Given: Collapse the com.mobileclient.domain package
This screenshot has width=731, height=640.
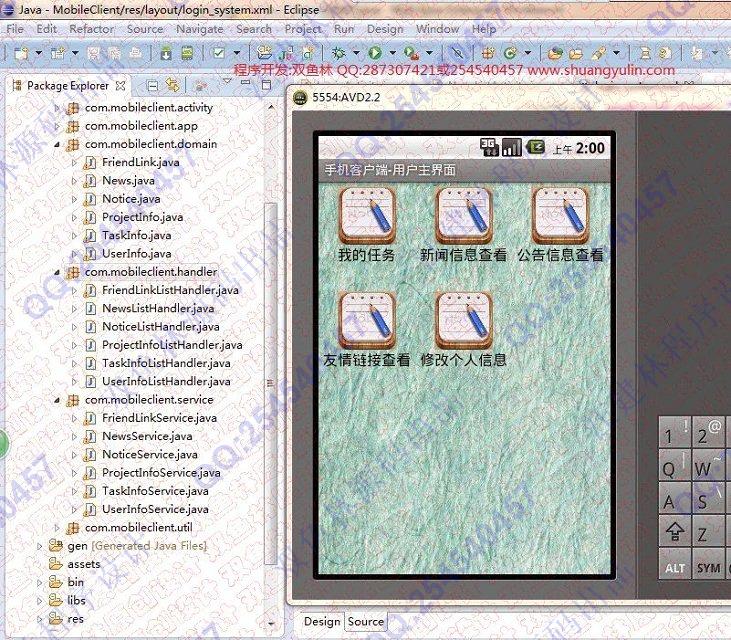Looking at the screenshot, I should 56,144.
